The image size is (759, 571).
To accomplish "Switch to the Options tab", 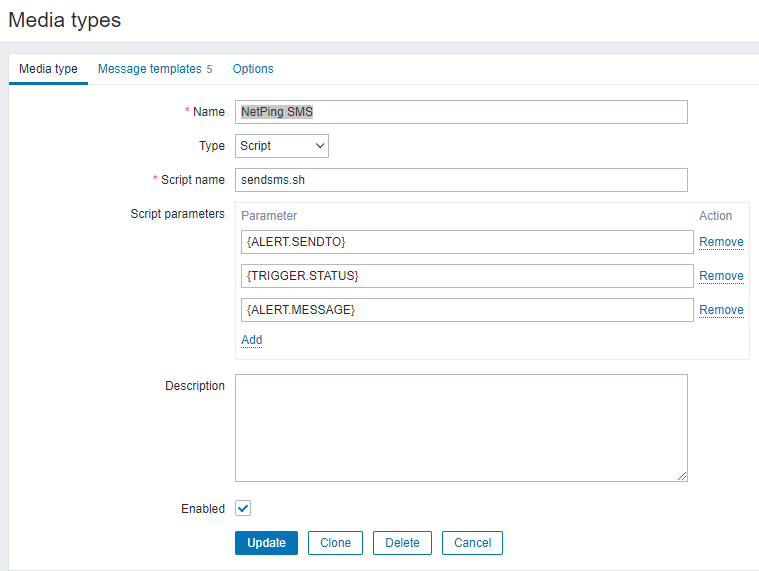I will click(x=253, y=69).
